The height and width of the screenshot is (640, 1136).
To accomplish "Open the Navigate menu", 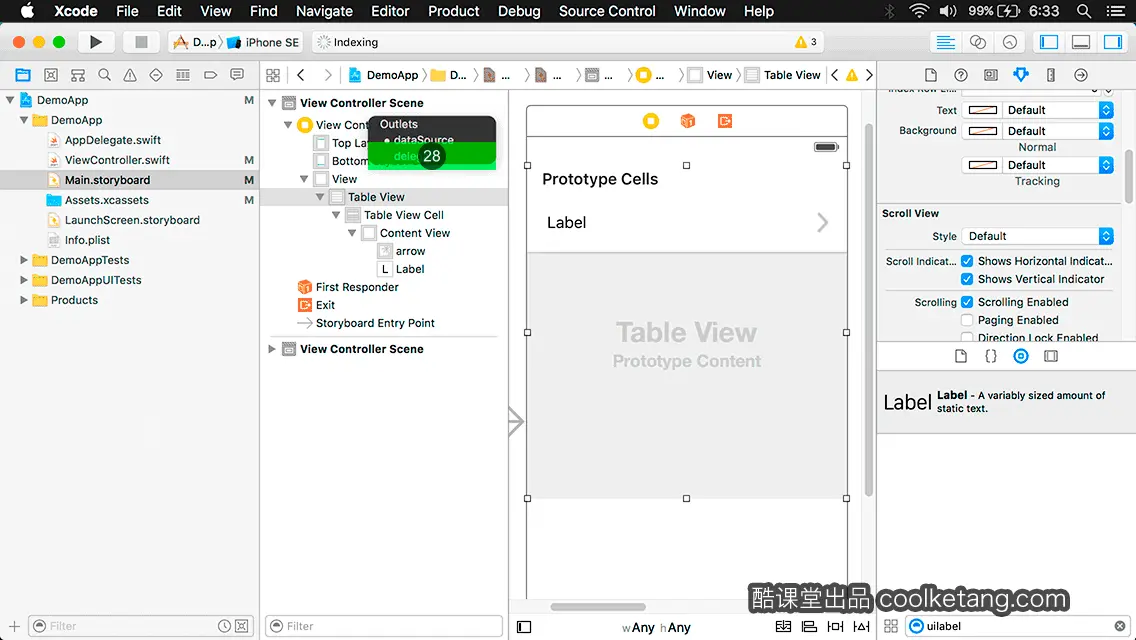I will [x=324, y=11].
